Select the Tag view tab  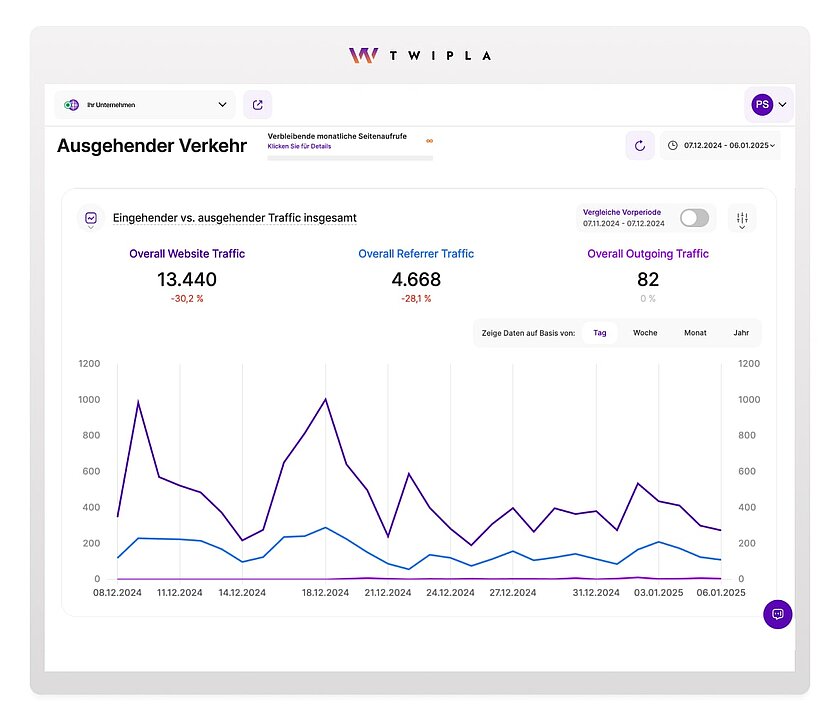click(600, 332)
